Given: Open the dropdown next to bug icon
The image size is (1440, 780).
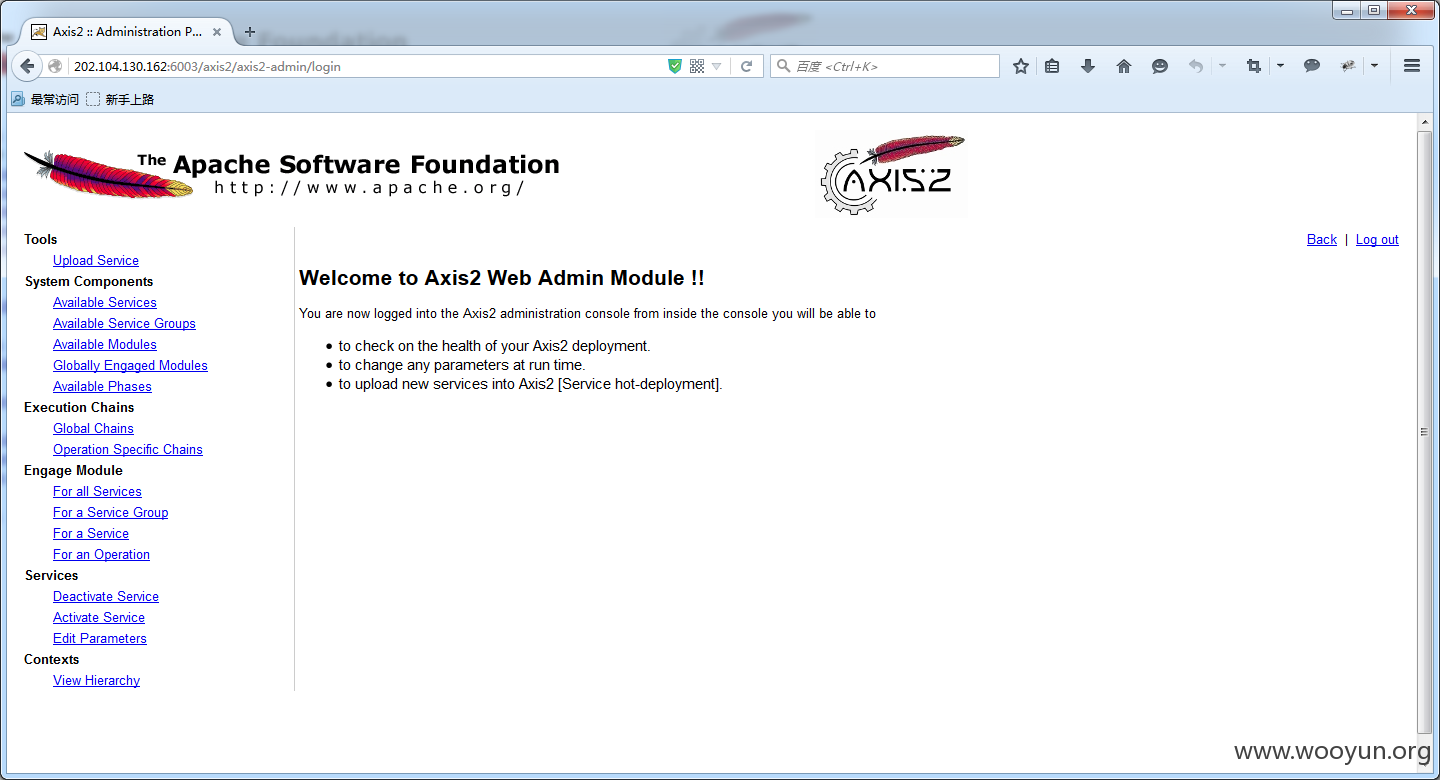Looking at the screenshot, I should [1374, 66].
